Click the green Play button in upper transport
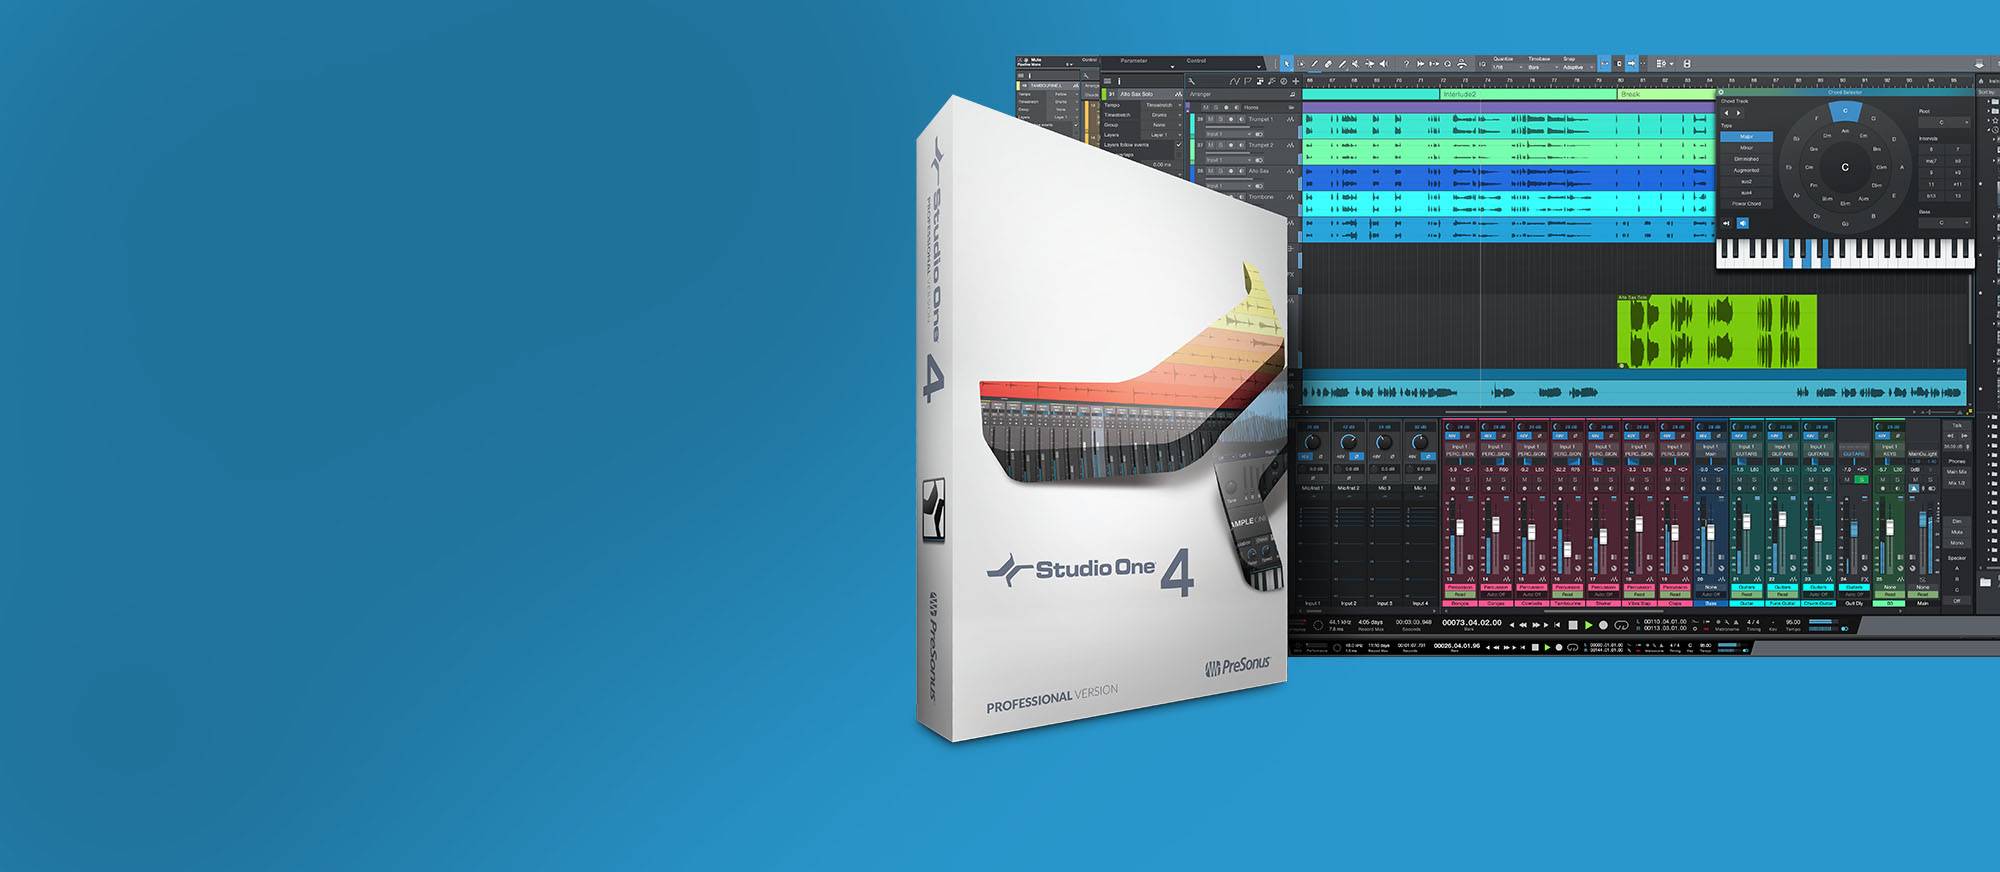The height and width of the screenshot is (872, 2000). [x=1588, y=625]
